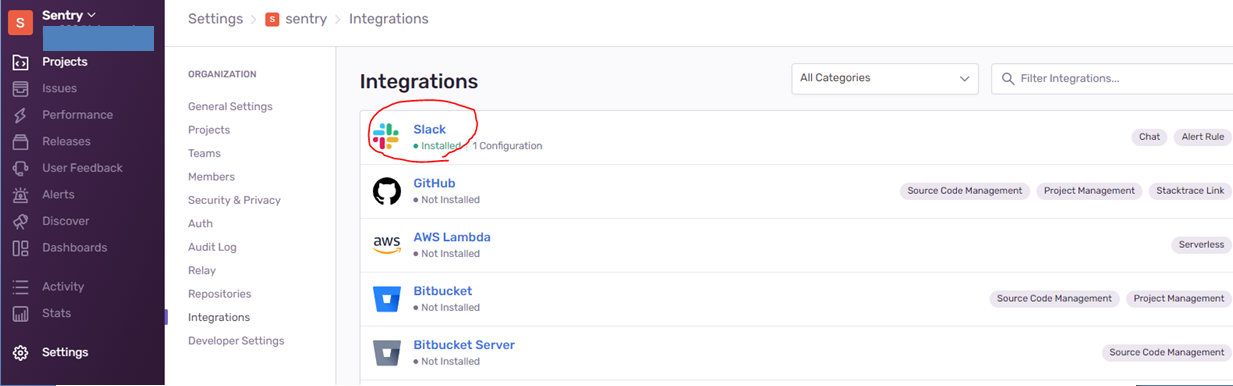Open Releases in the sidebar
This screenshot has height=386, width=1233.
(66, 141)
